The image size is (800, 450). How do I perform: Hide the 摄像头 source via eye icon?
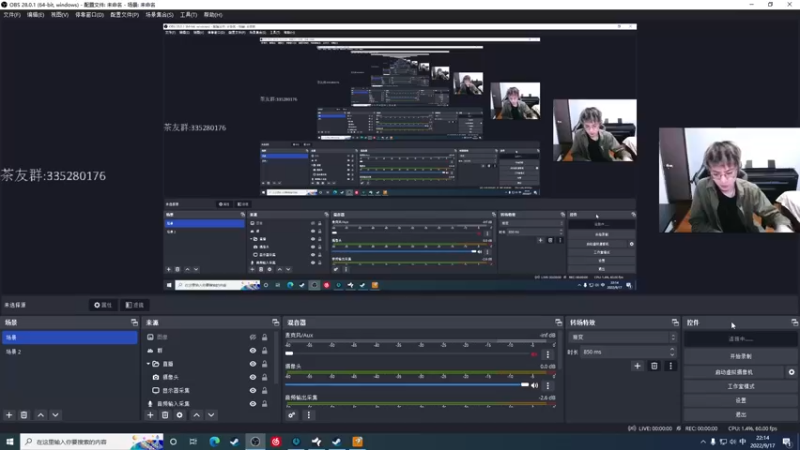(253, 377)
